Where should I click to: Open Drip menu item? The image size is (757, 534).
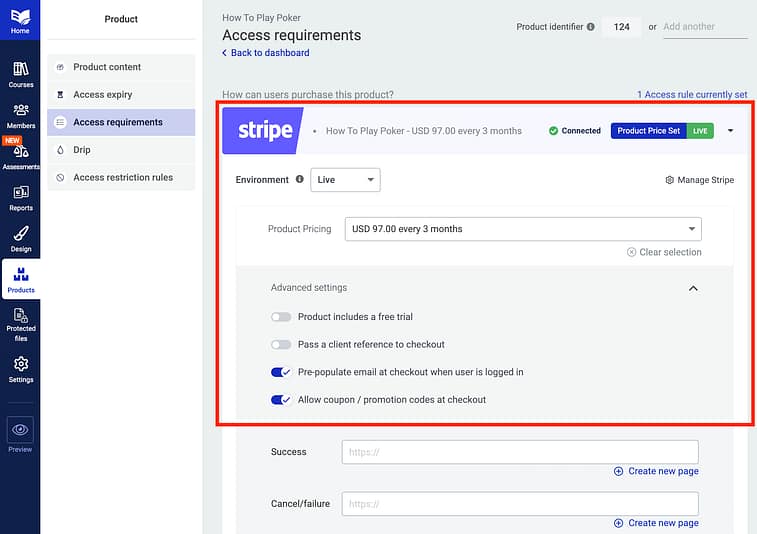pyautogui.click(x=121, y=150)
